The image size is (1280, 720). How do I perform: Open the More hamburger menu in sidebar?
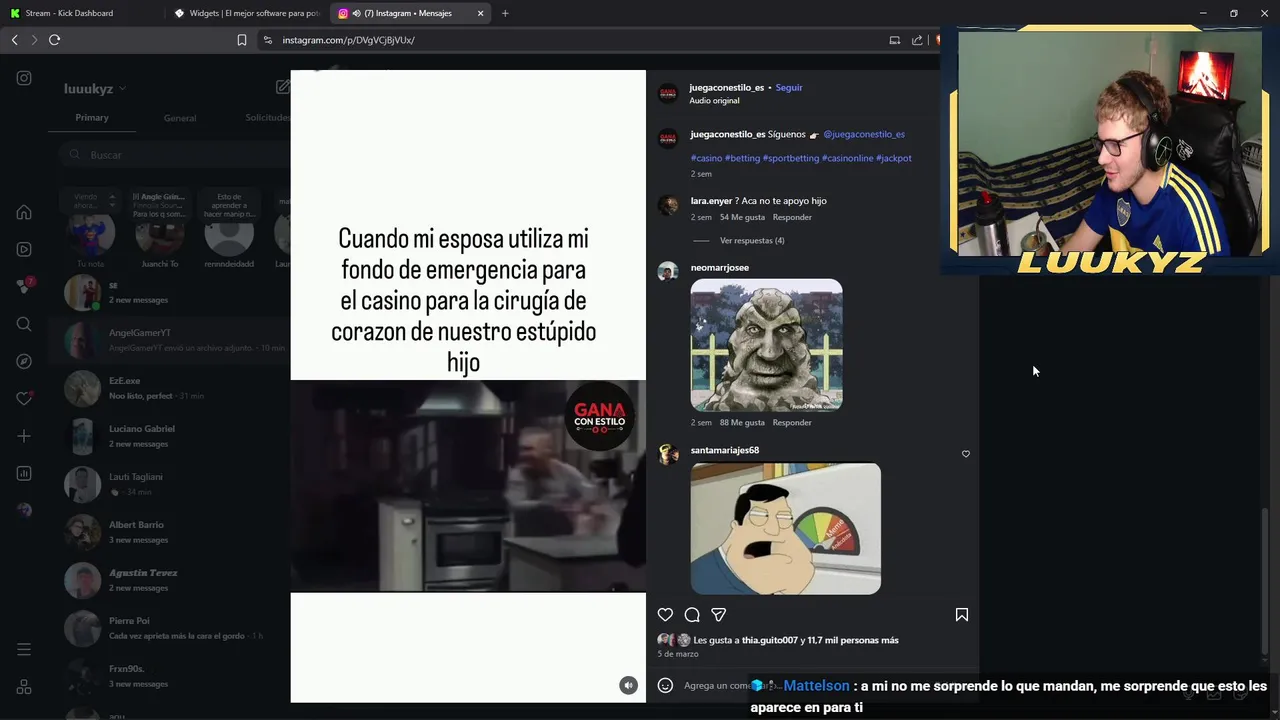(24, 650)
